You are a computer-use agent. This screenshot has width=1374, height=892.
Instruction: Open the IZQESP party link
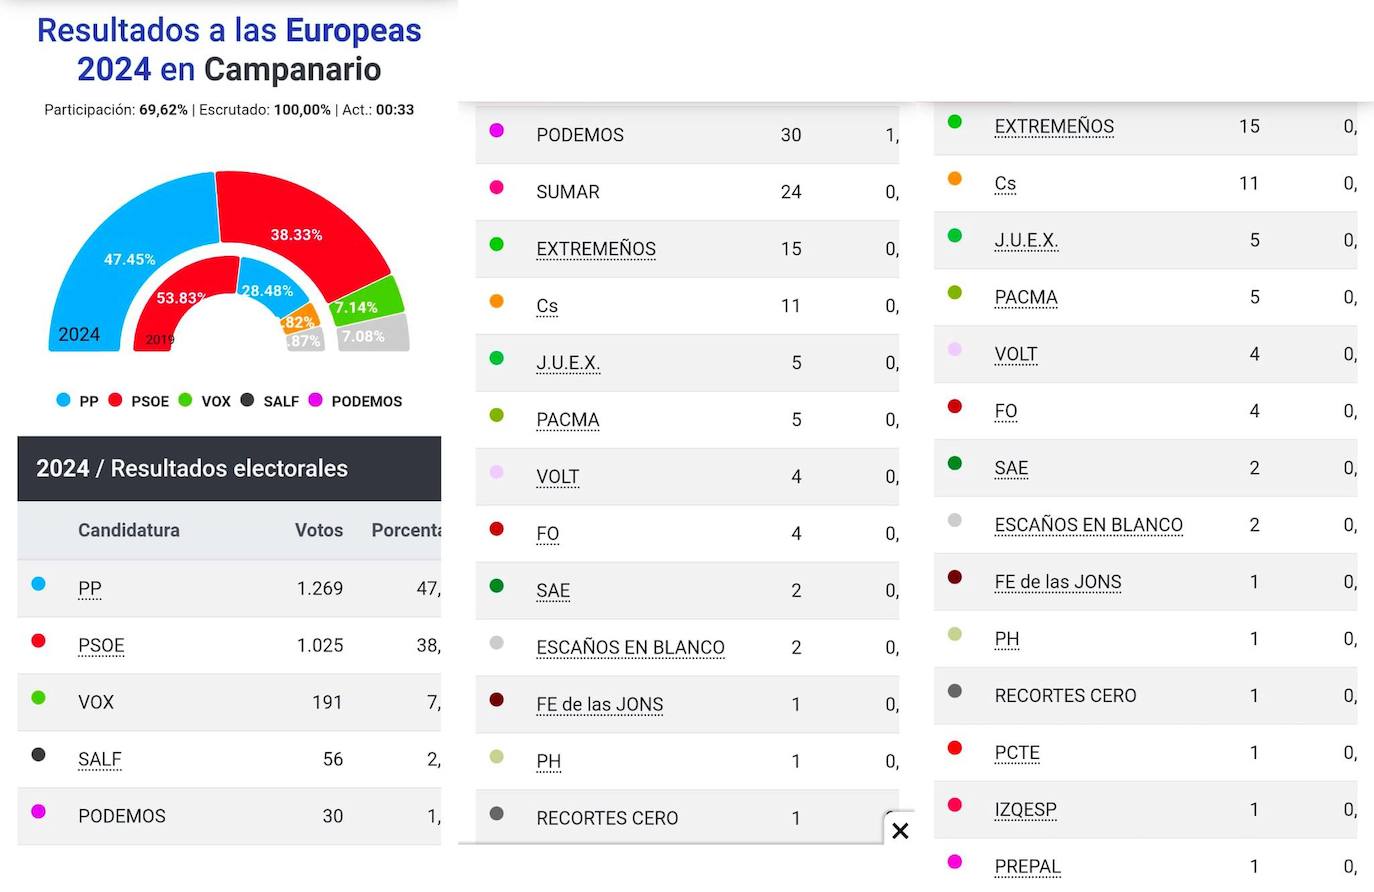point(1025,810)
